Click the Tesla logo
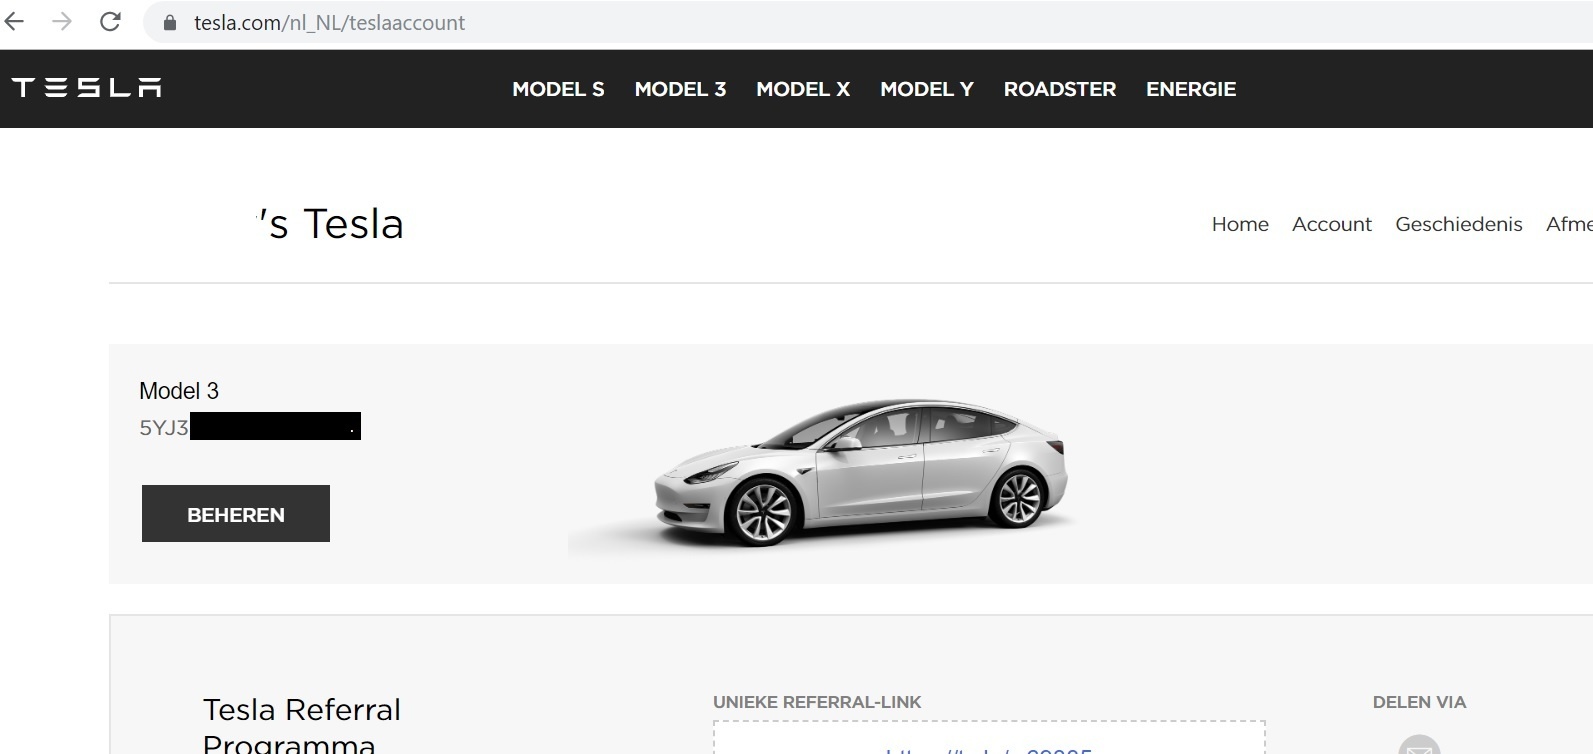Screen dimensions: 1593x754 (x=87, y=88)
